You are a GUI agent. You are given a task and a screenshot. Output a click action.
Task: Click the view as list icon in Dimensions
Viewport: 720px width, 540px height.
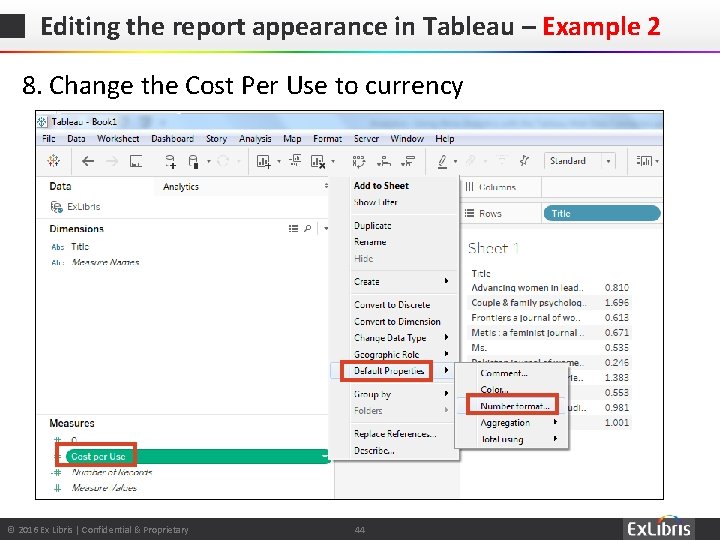pyautogui.click(x=293, y=228)
